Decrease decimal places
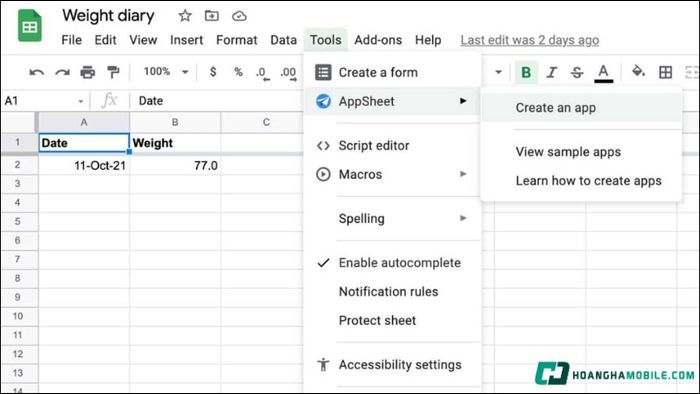The image size is (700, 394). 262,73
